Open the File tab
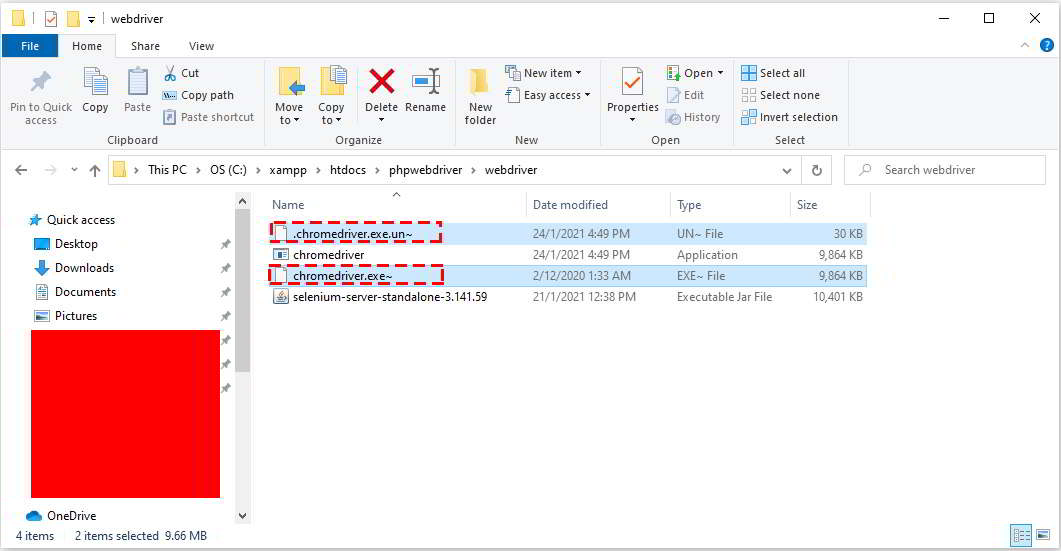Viewport: 1061px width, 551px height. pyautogui.click(x=30, y=46)
